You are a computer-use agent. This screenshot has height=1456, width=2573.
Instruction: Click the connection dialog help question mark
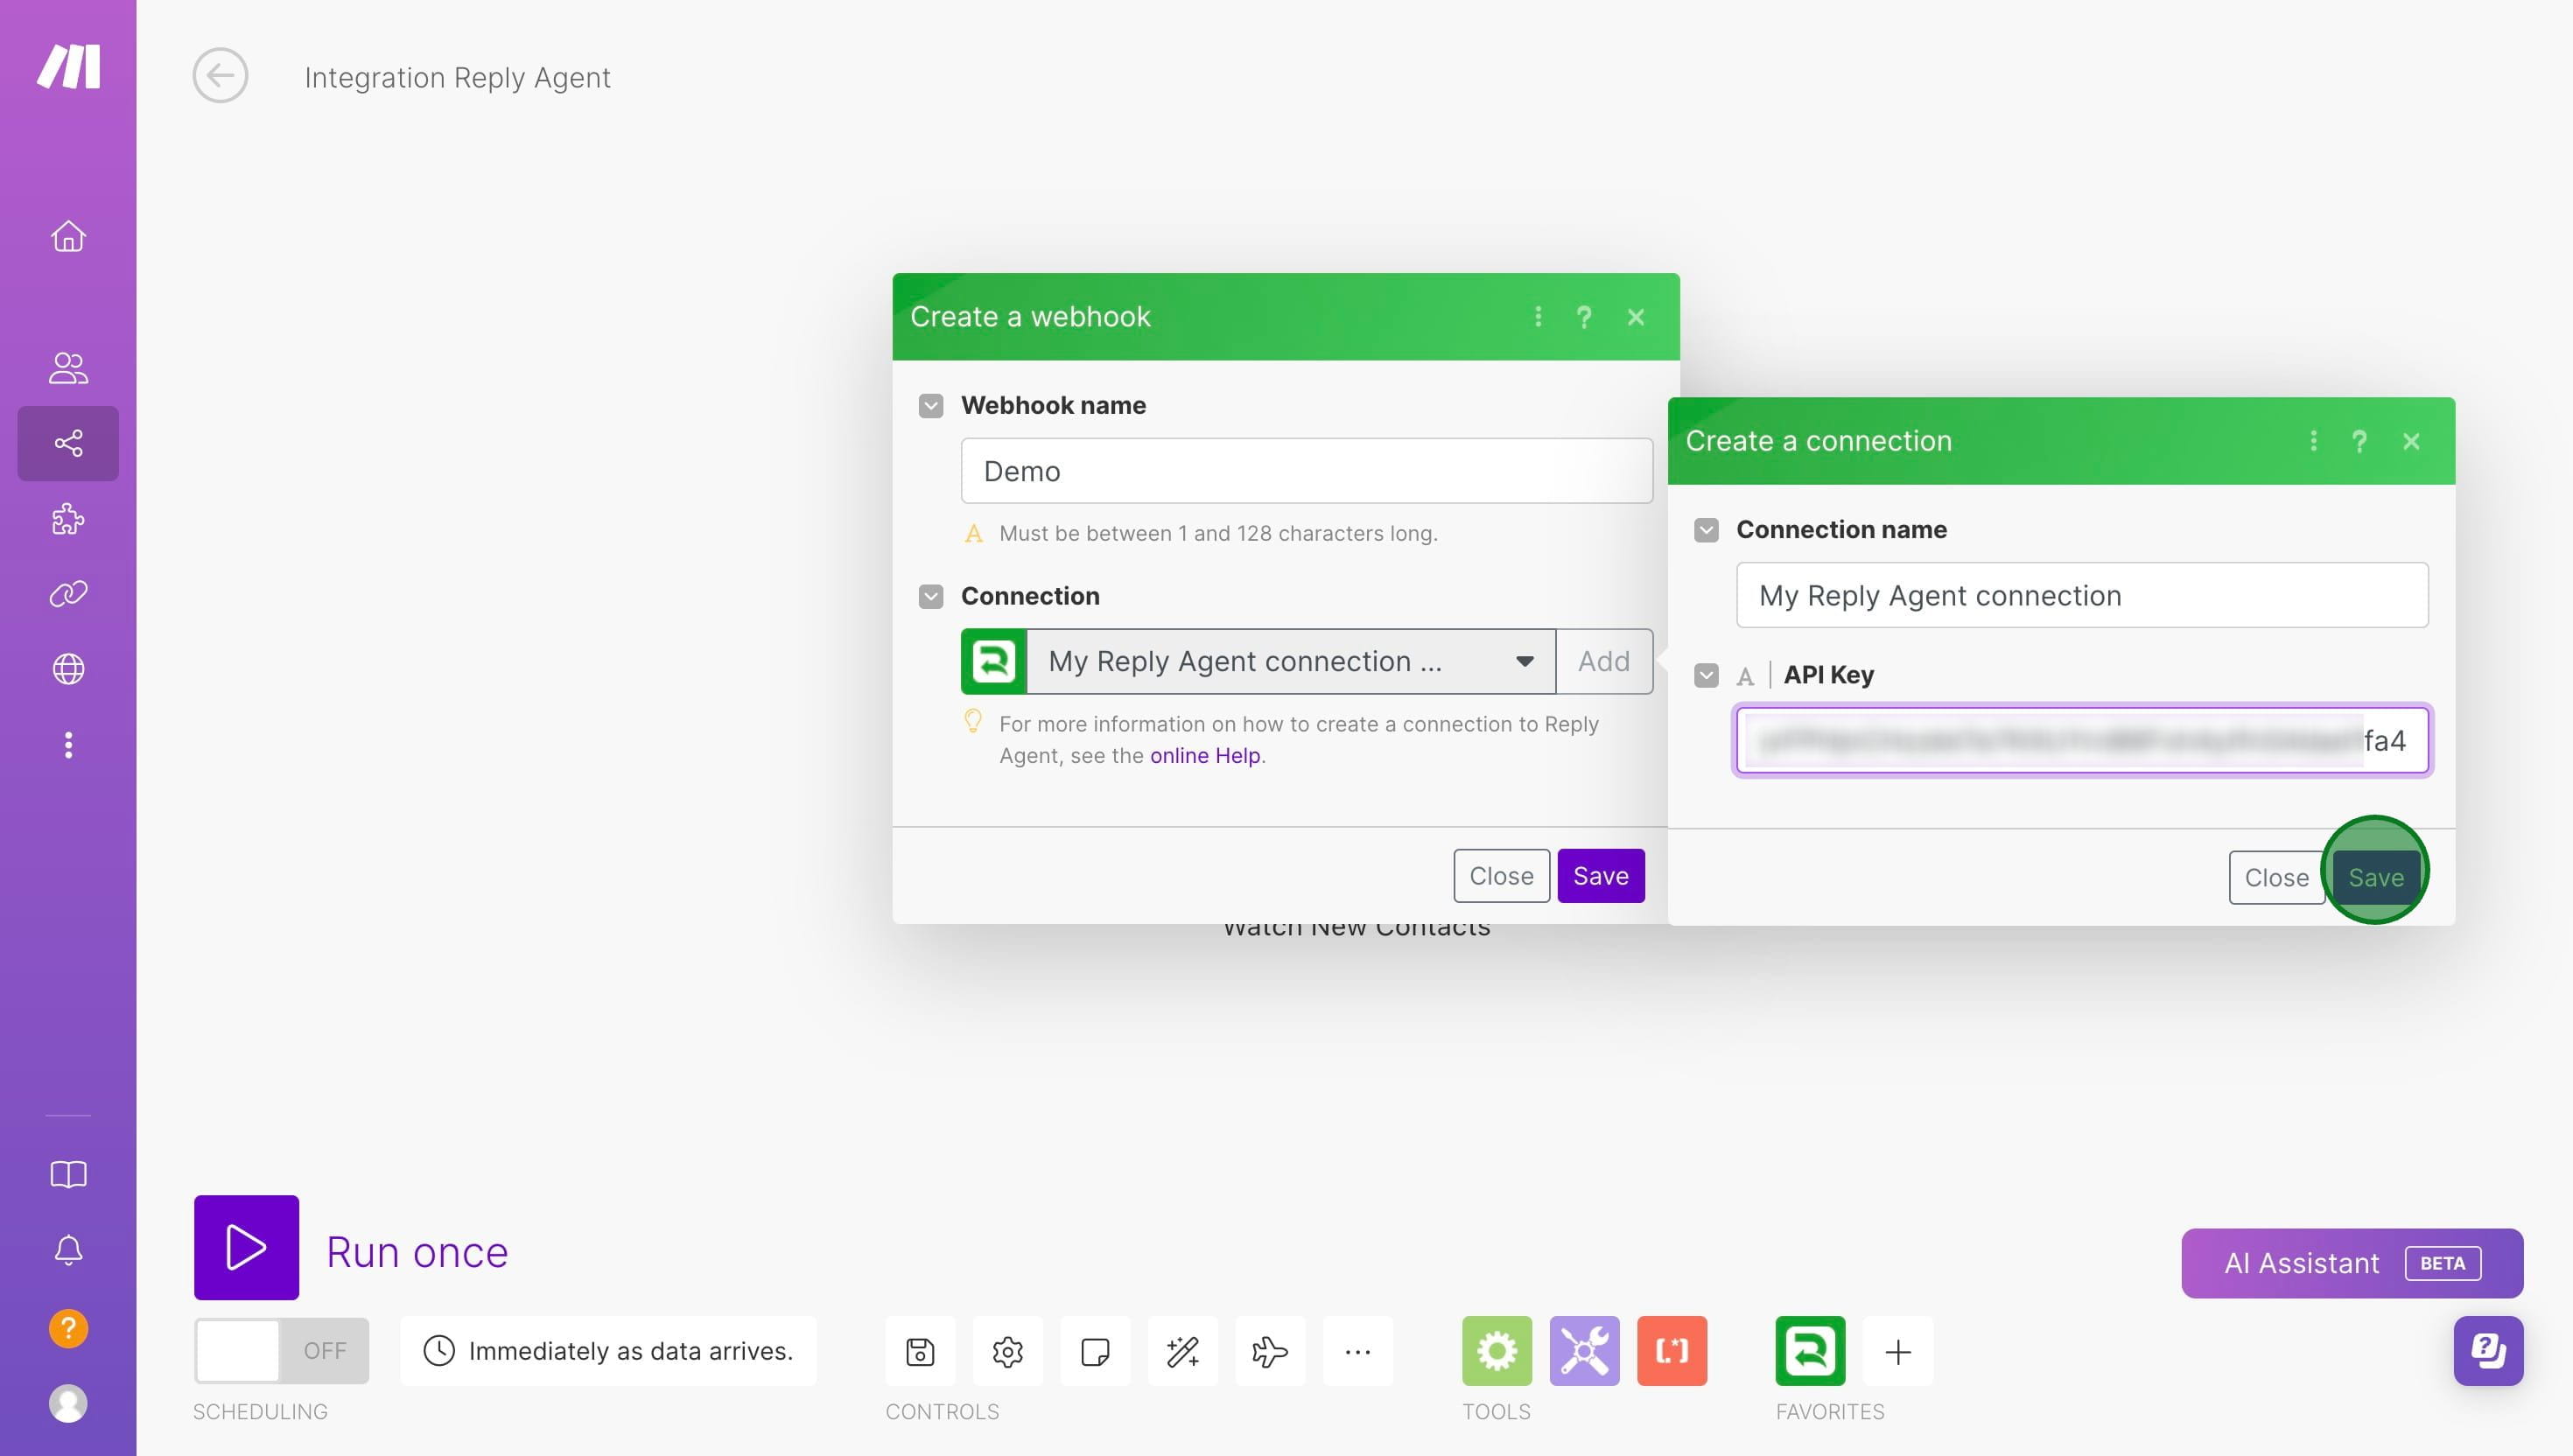(2359, 441)
